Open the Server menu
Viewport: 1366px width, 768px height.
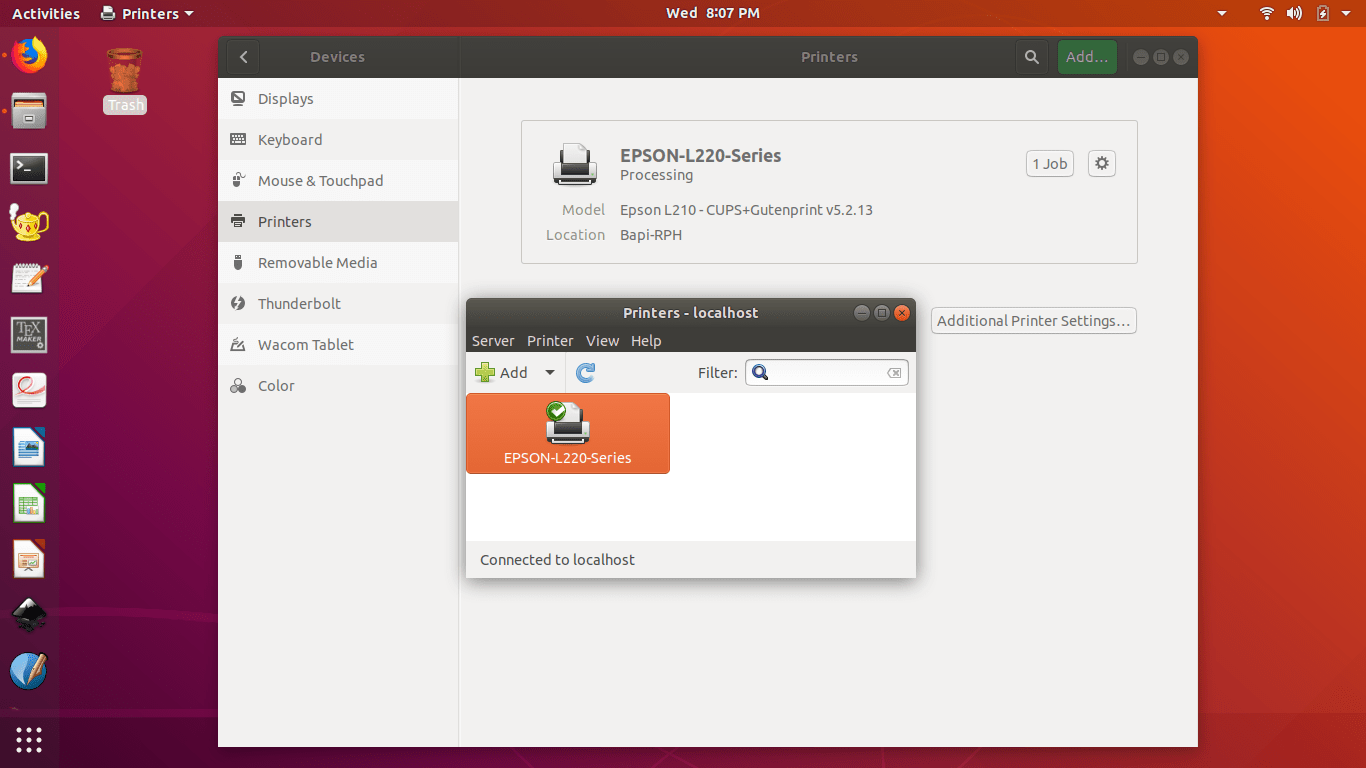(x=493, y=341)
